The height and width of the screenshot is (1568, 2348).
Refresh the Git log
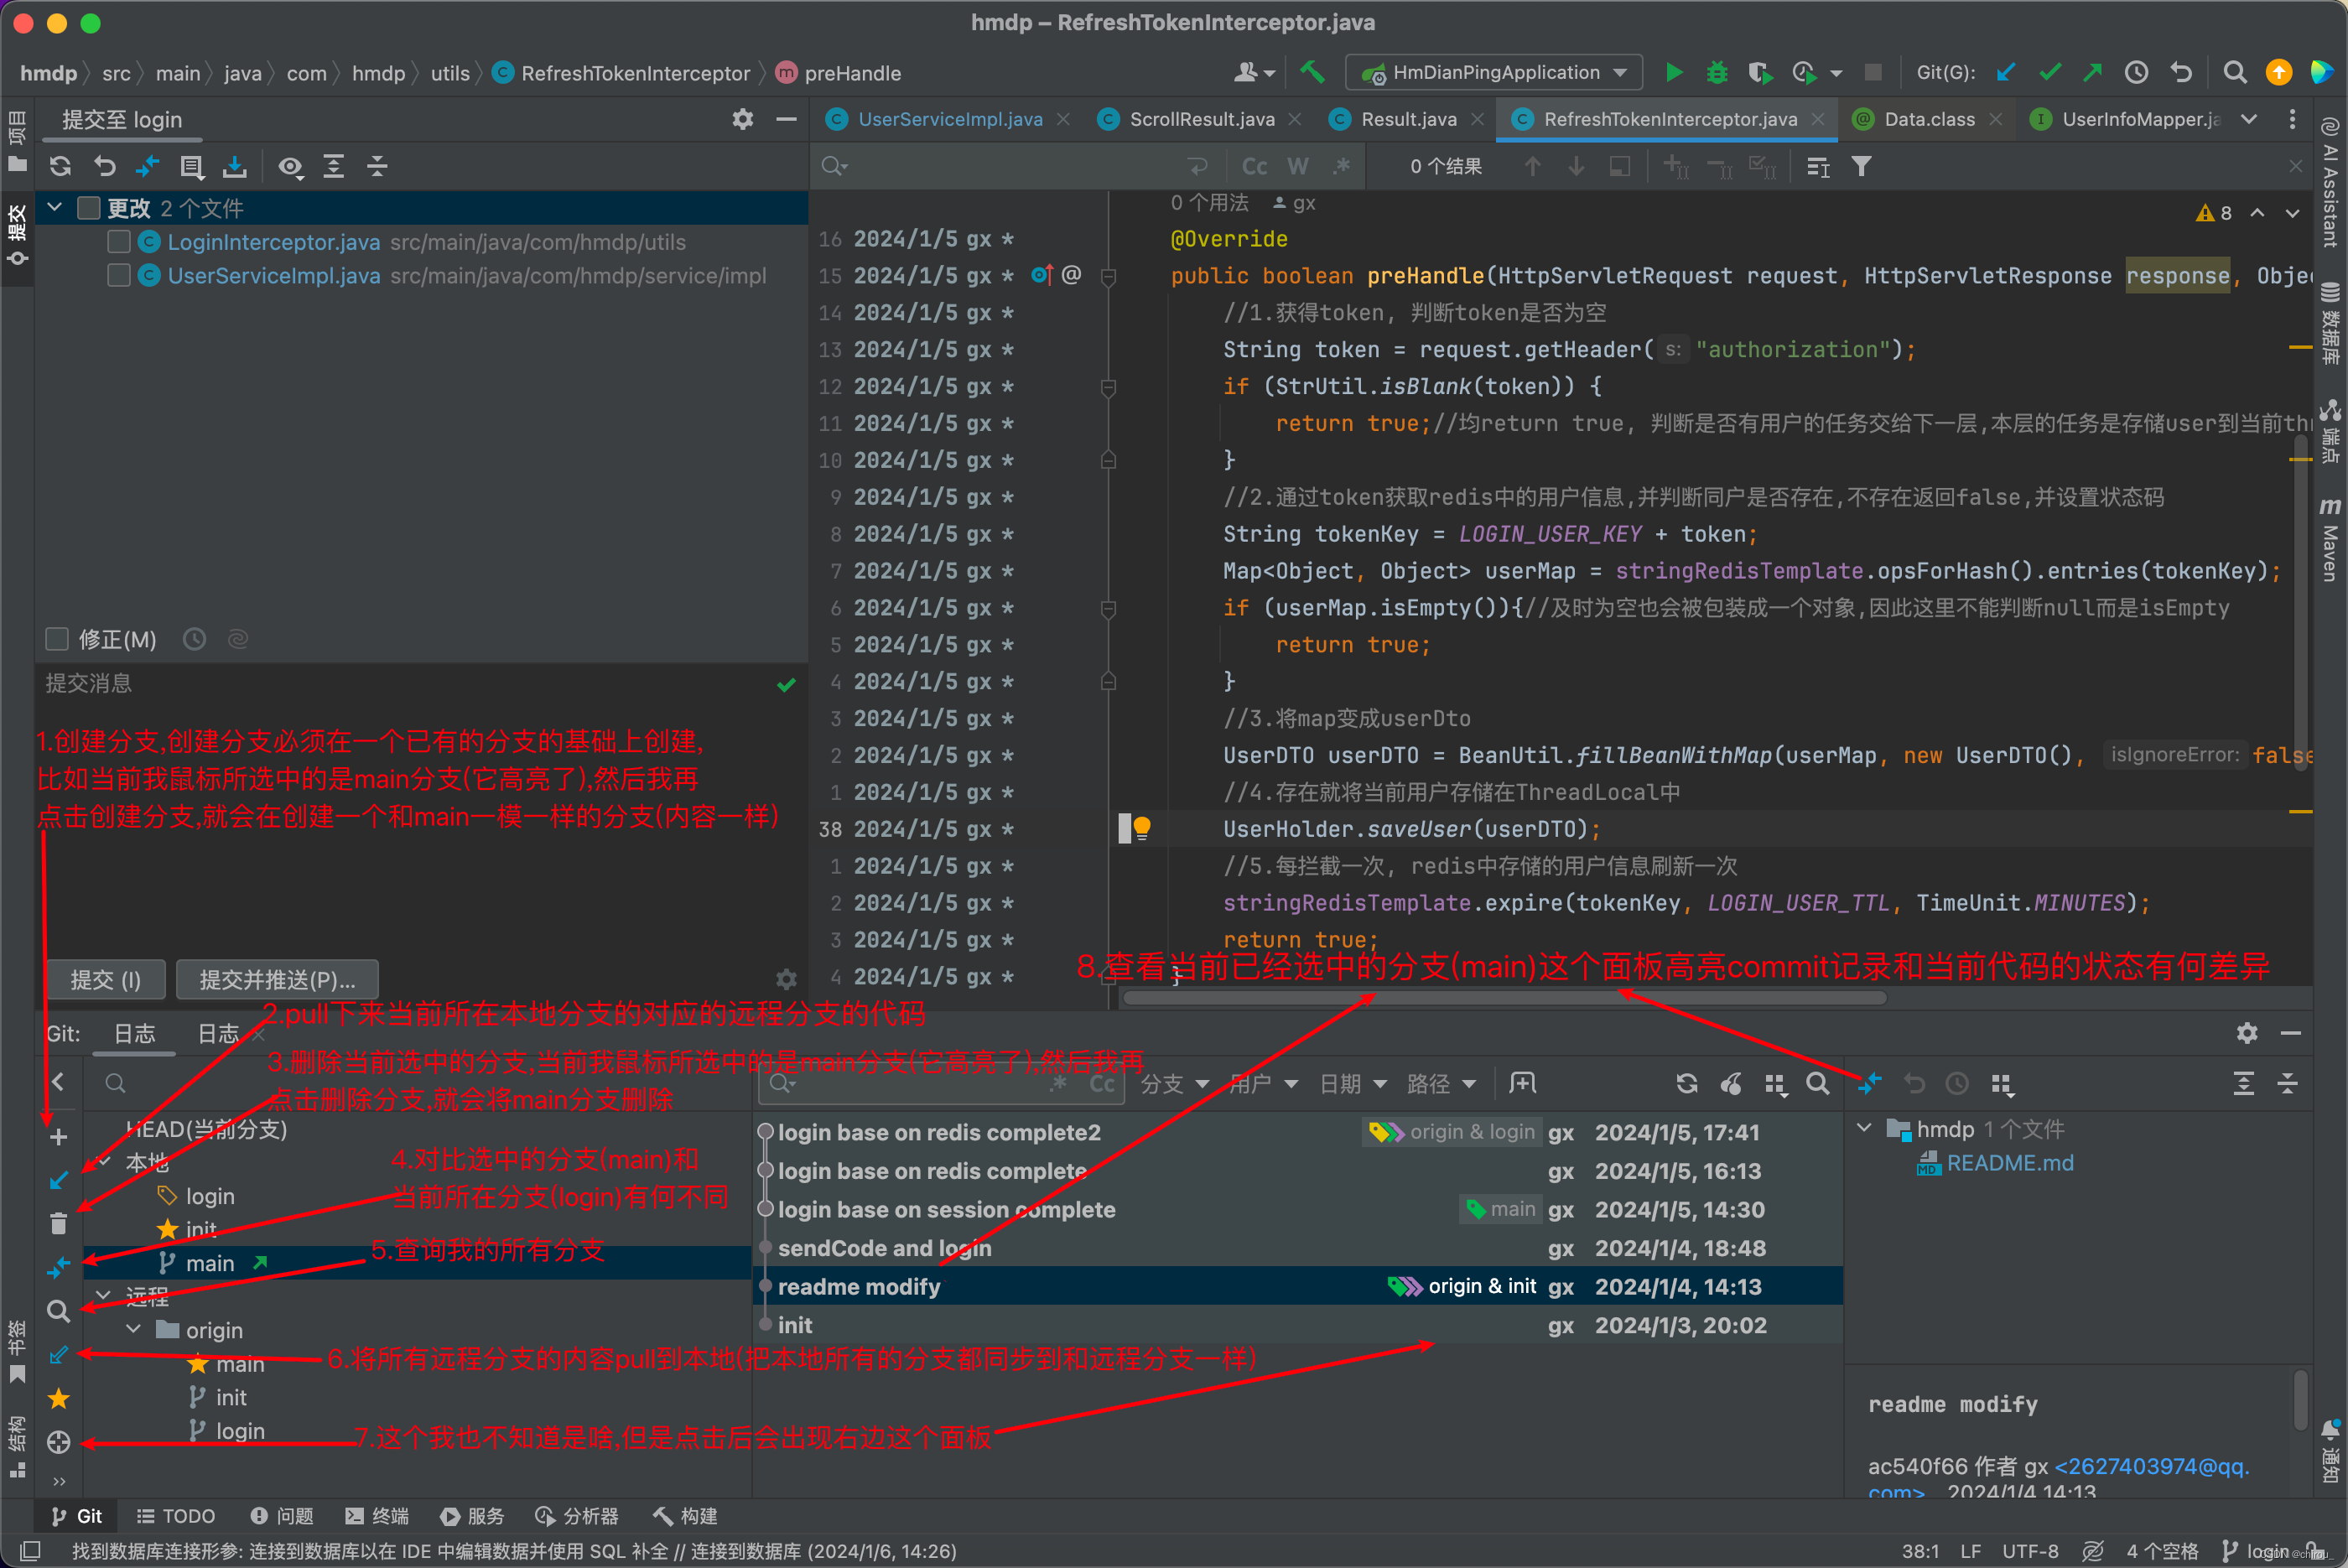click(1687, 1084)
